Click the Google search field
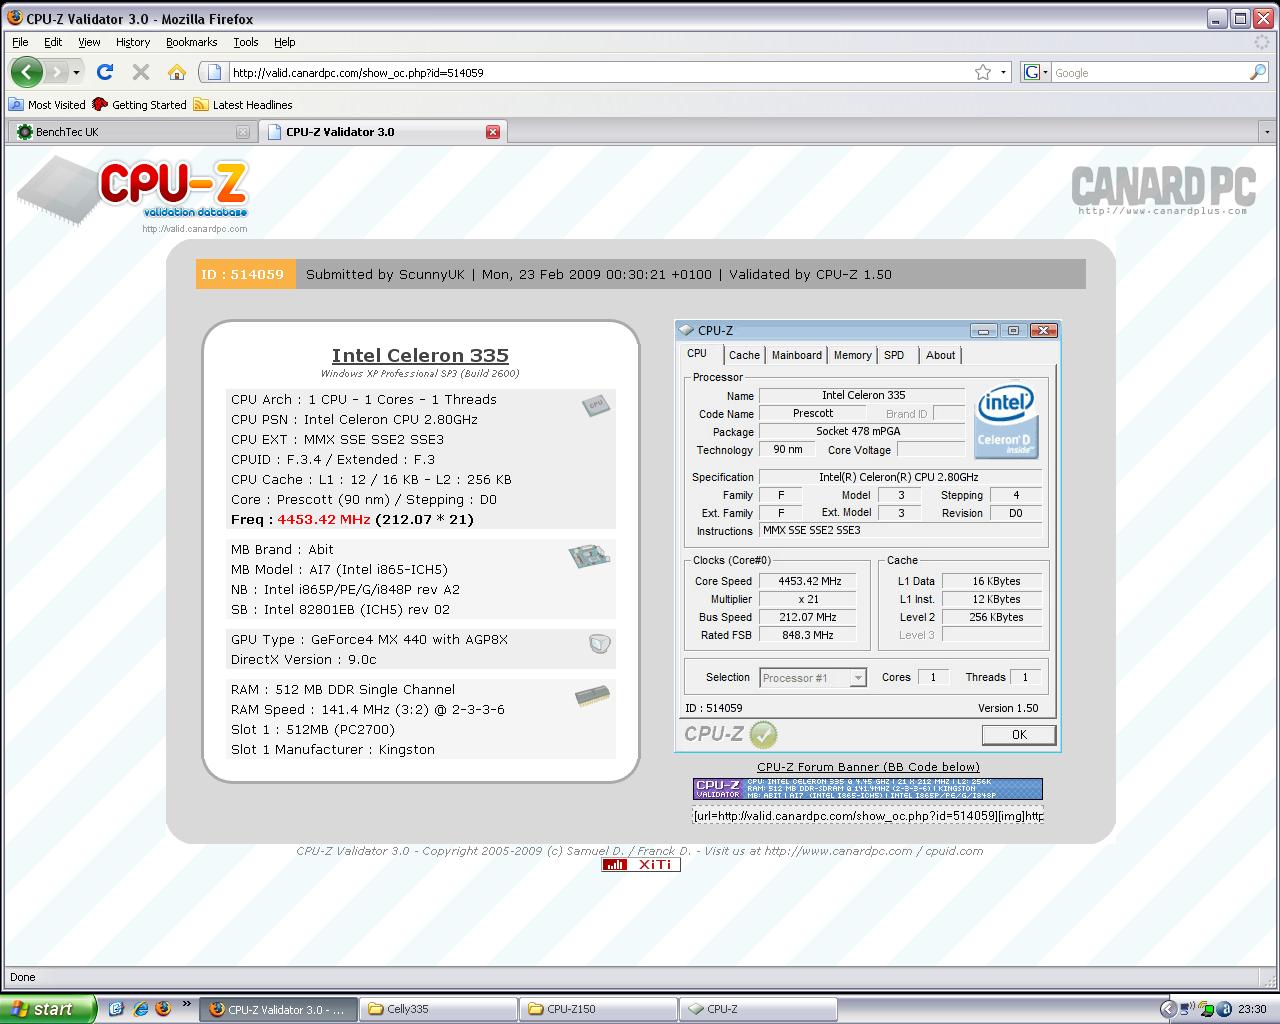The image size is (1280, 1024). (x=1149, y=72)
